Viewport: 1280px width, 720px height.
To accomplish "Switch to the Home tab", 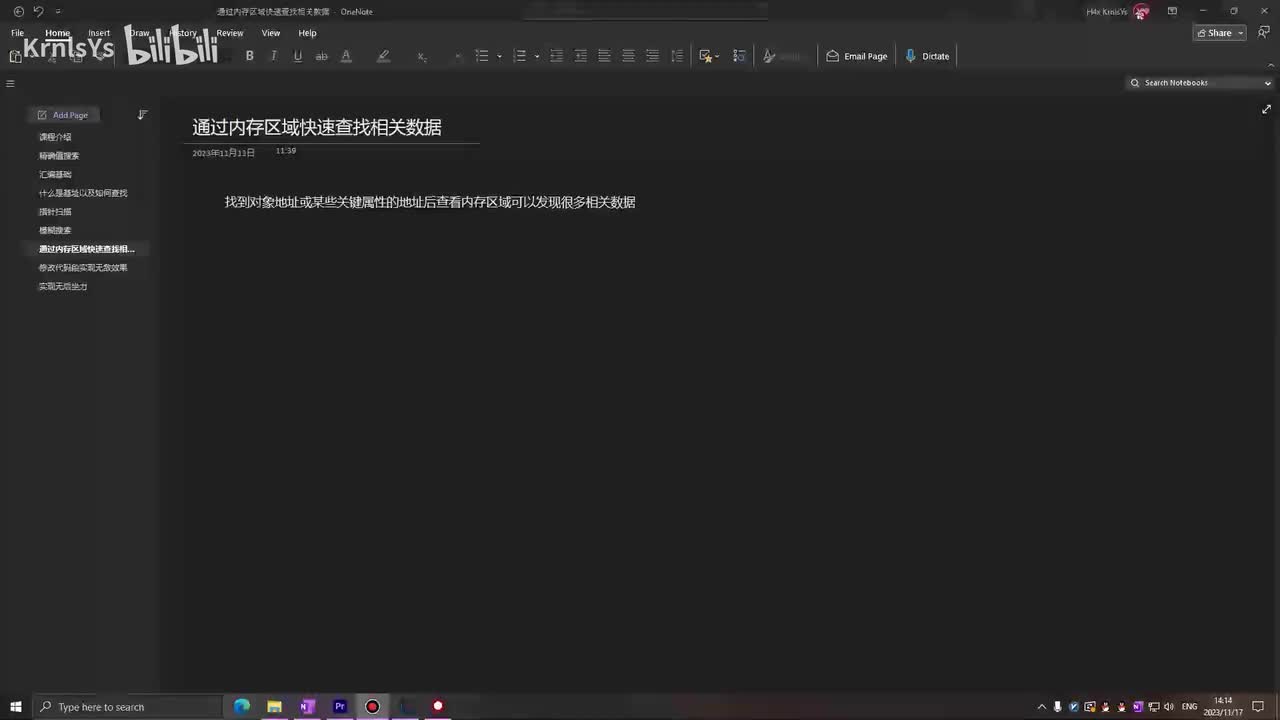I will pyautogui.click(x=58, y=33).
